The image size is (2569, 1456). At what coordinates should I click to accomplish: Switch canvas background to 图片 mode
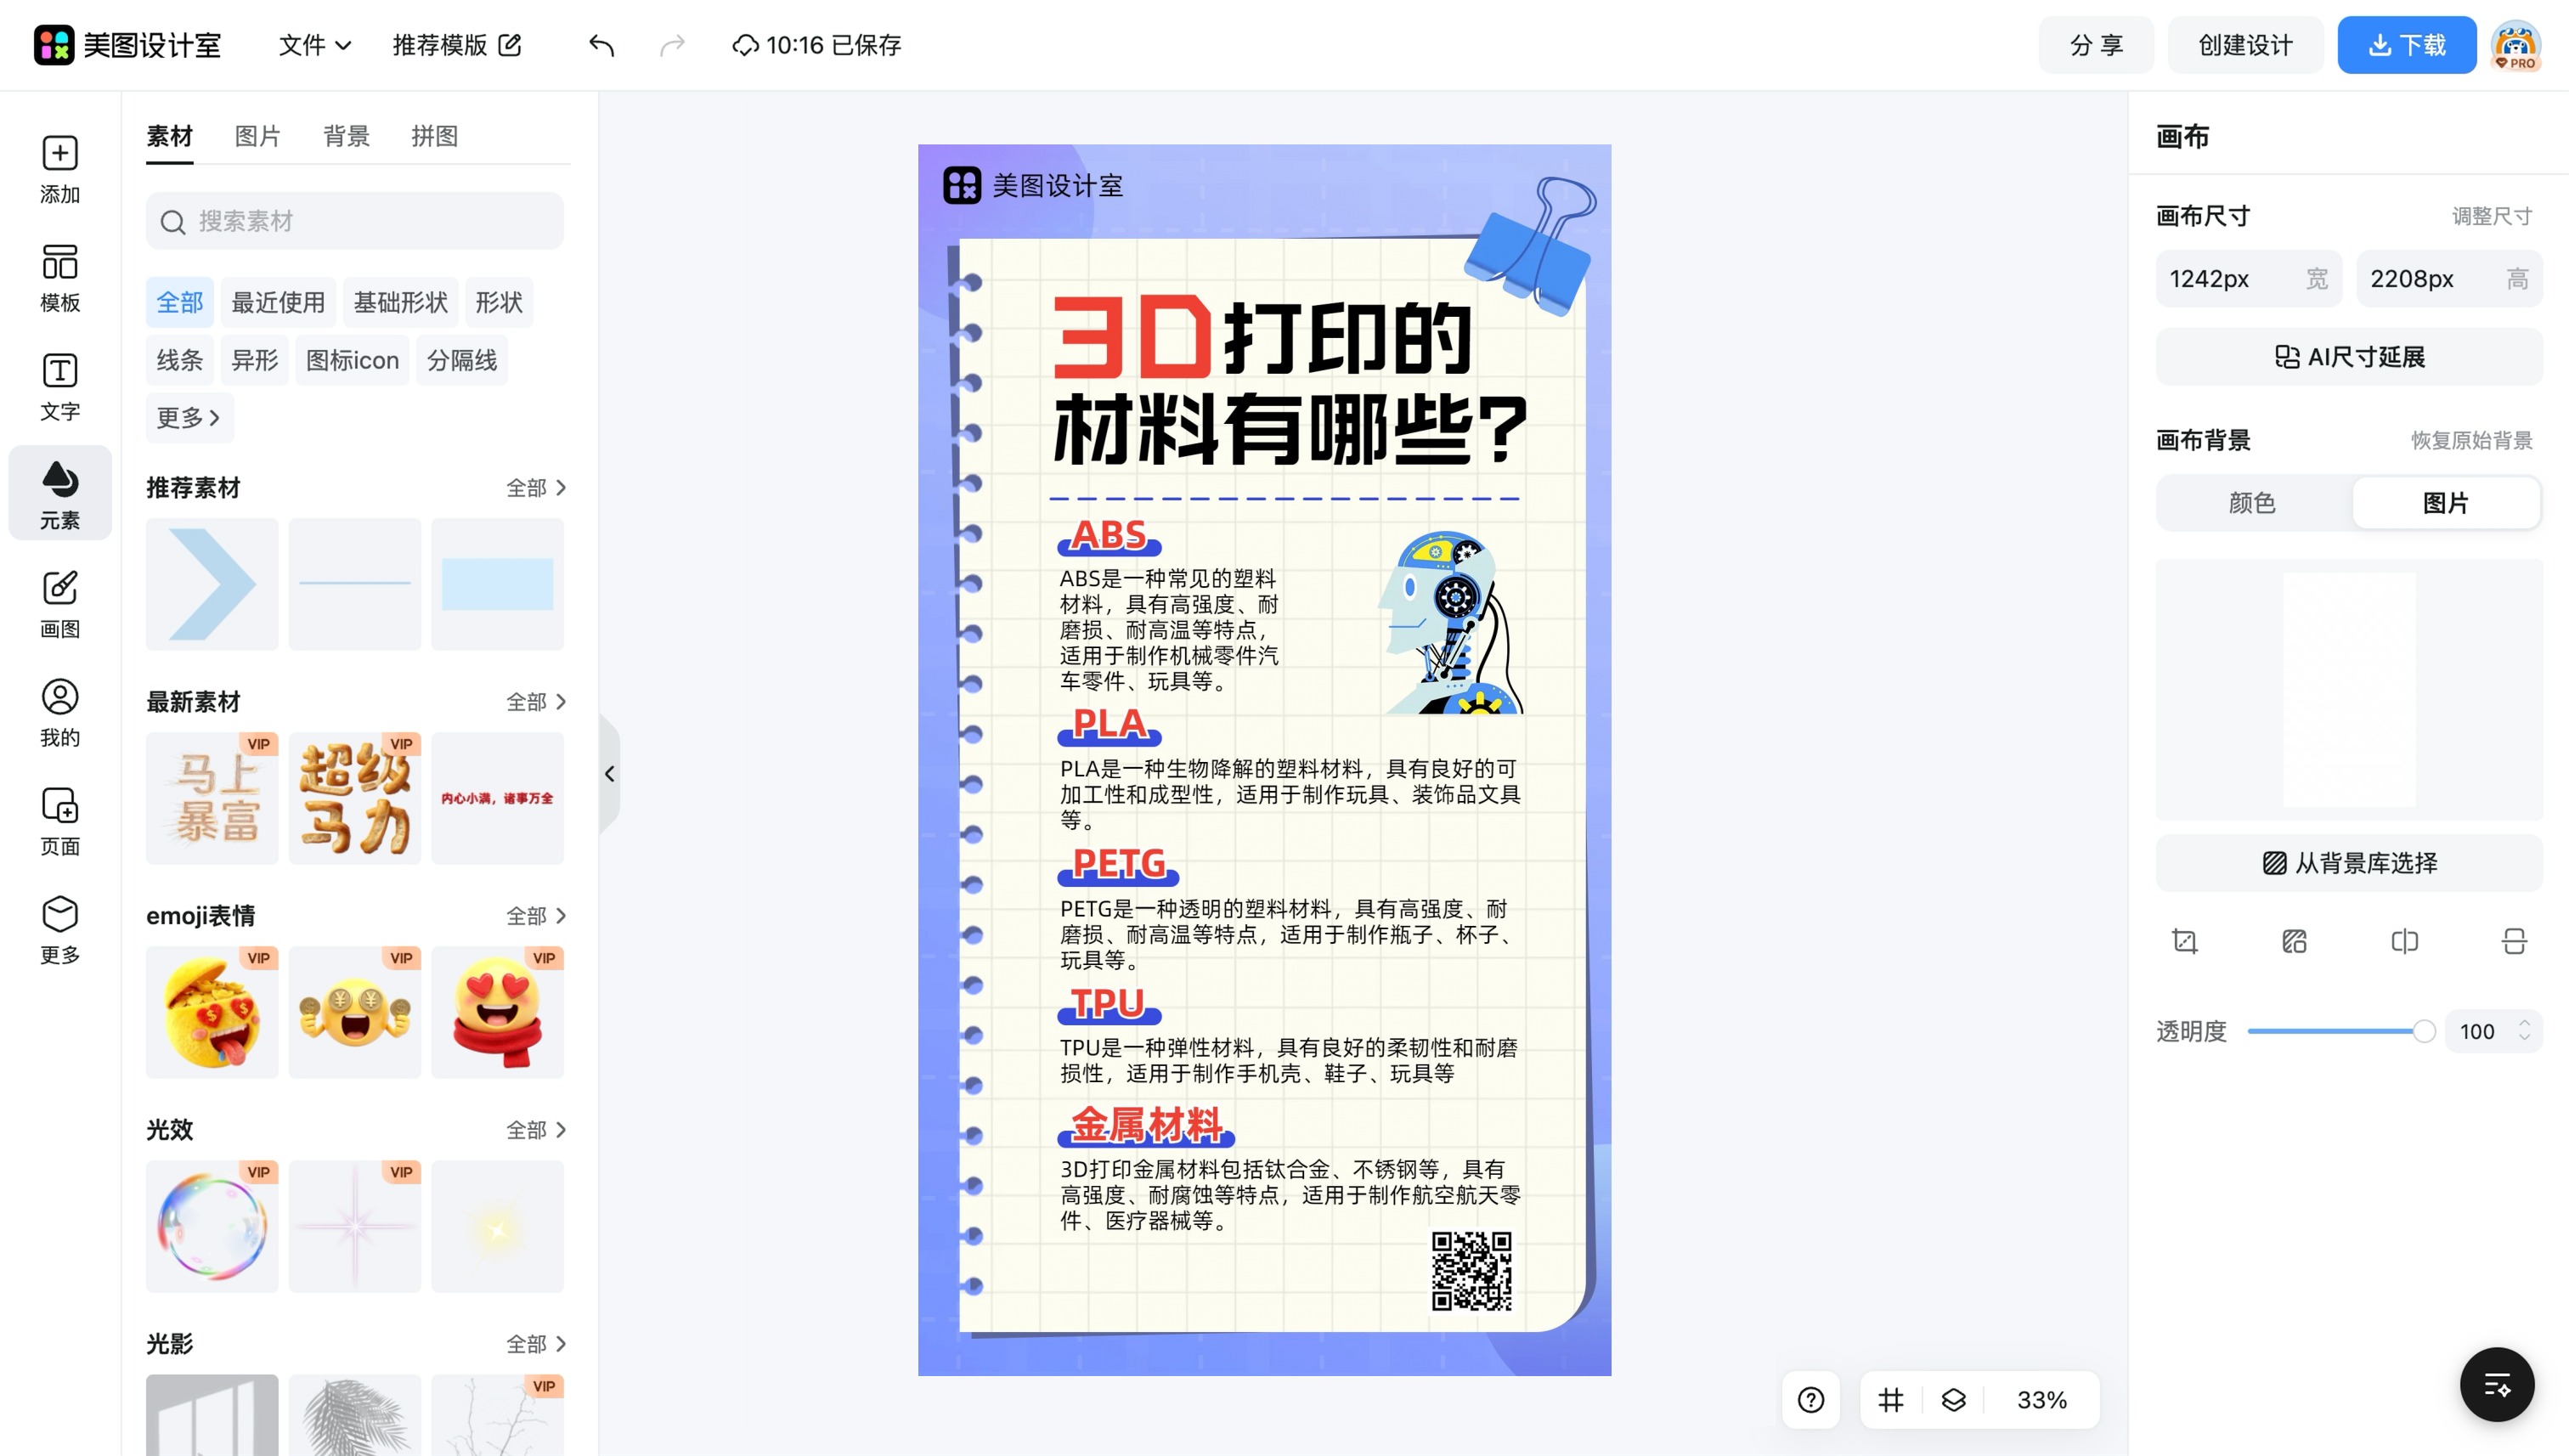pos(2445,503)
